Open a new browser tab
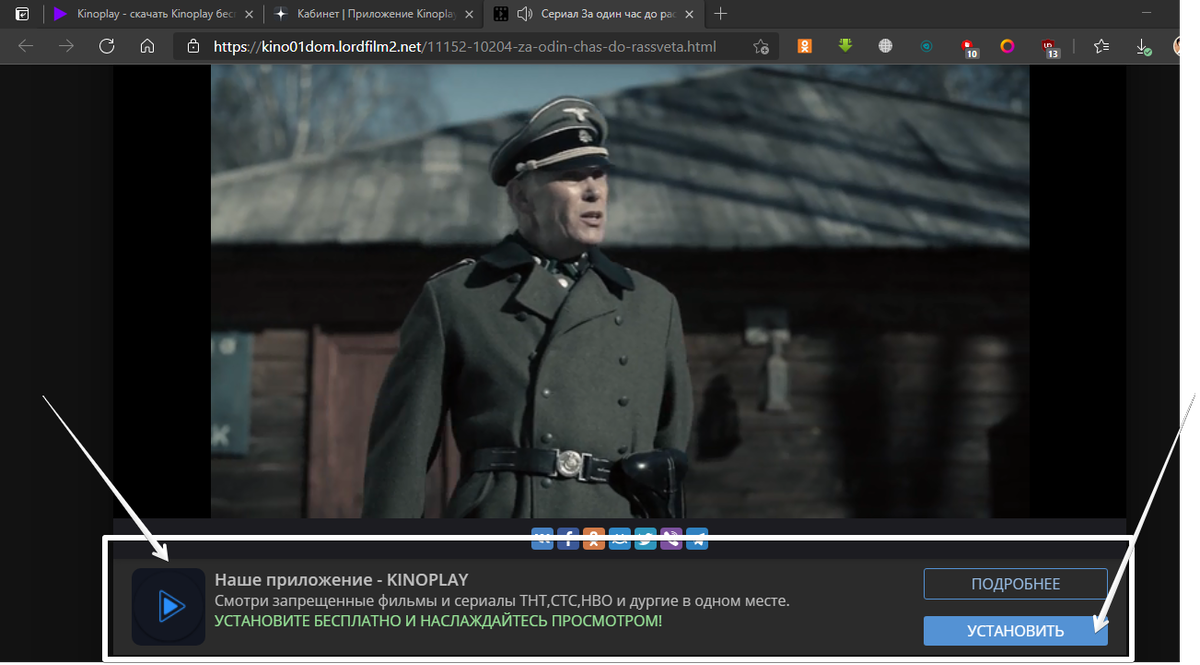The width and height of the screenshot is (1200, 665). click(720, 14)
